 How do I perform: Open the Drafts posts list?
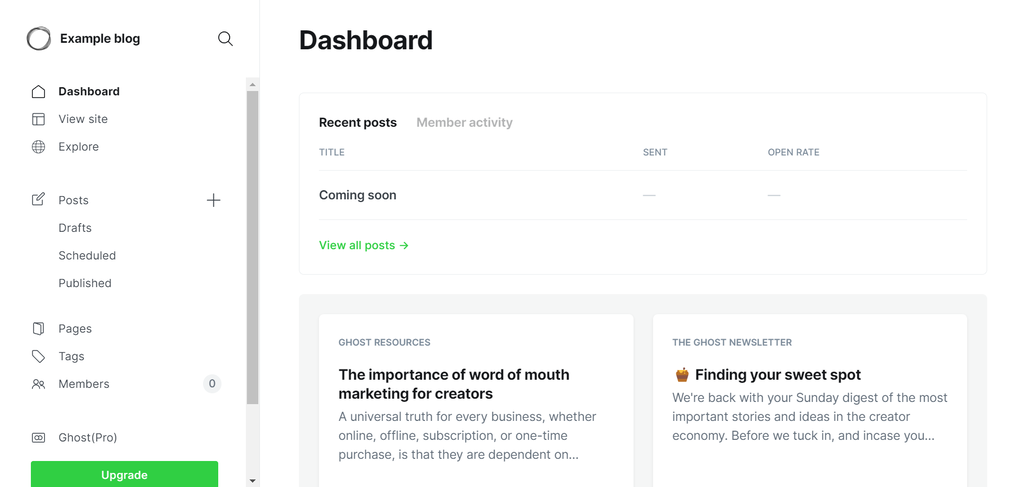(75, 228)
